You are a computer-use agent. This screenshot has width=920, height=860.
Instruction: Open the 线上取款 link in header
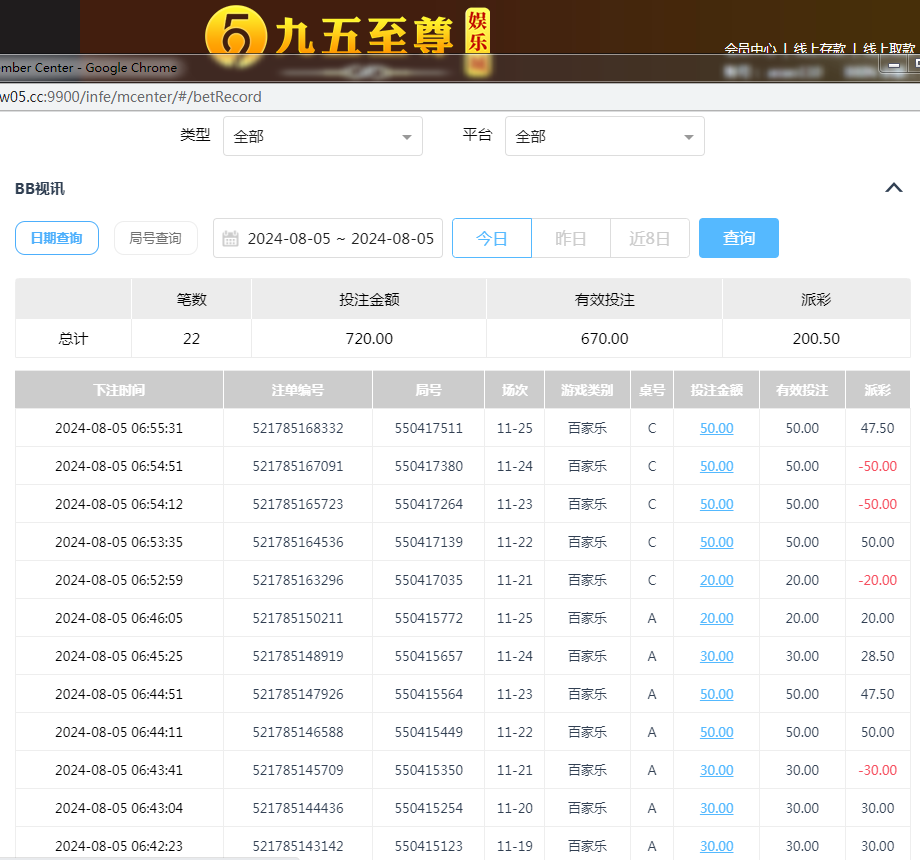[888, 48]
